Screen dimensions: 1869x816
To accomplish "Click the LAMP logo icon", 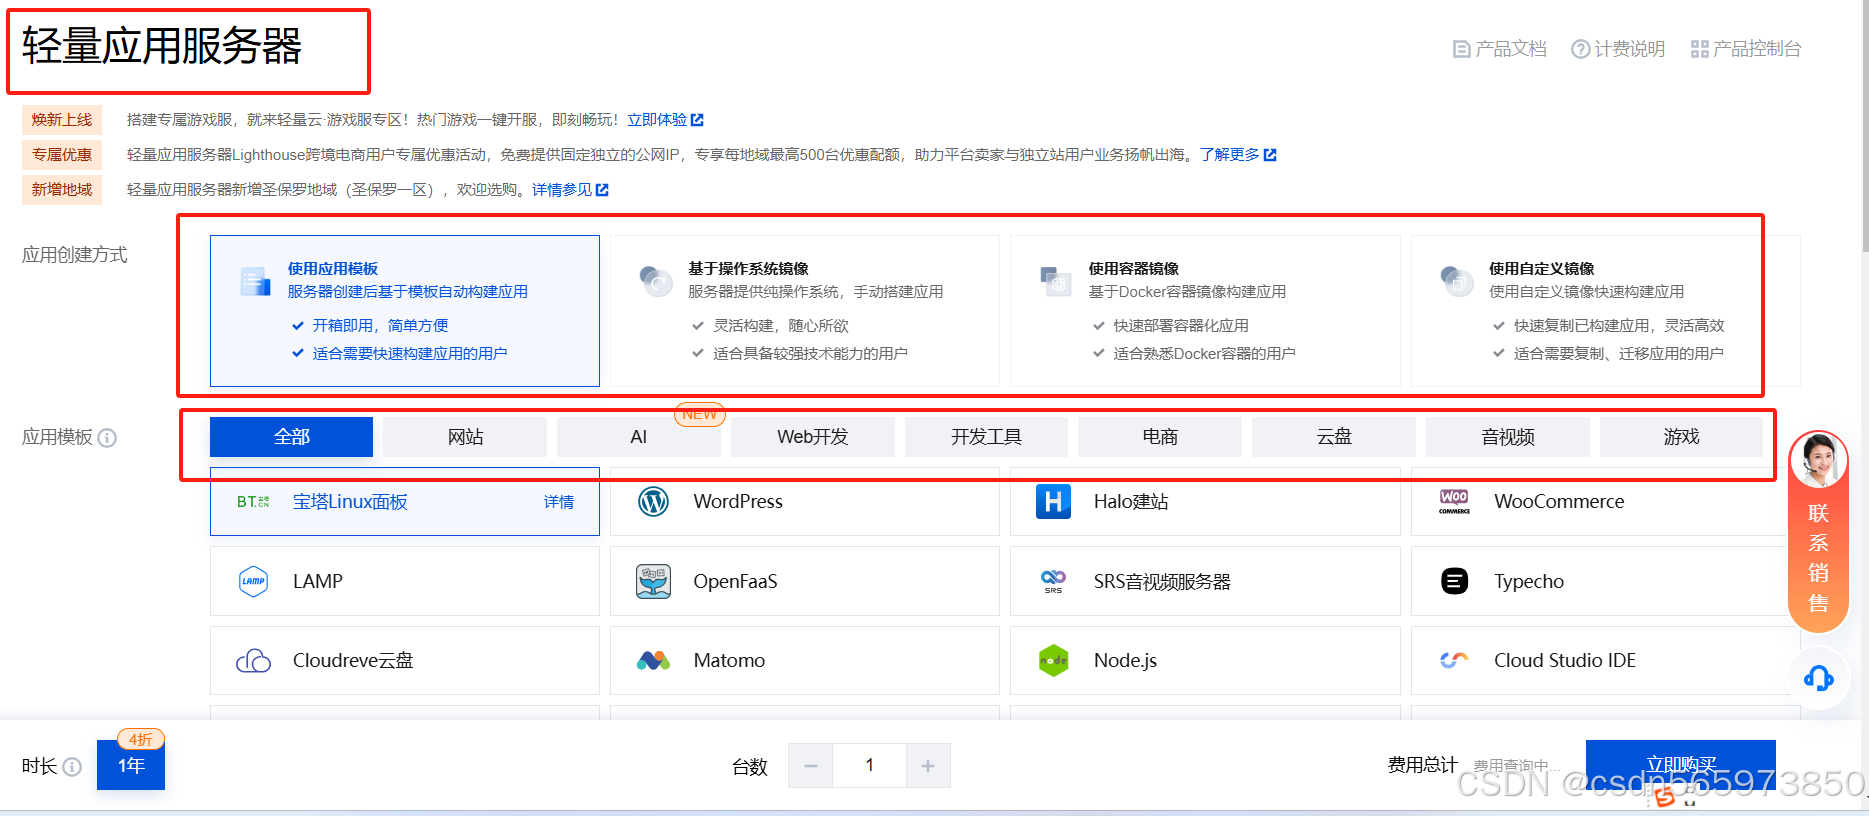I will point(254,581).
